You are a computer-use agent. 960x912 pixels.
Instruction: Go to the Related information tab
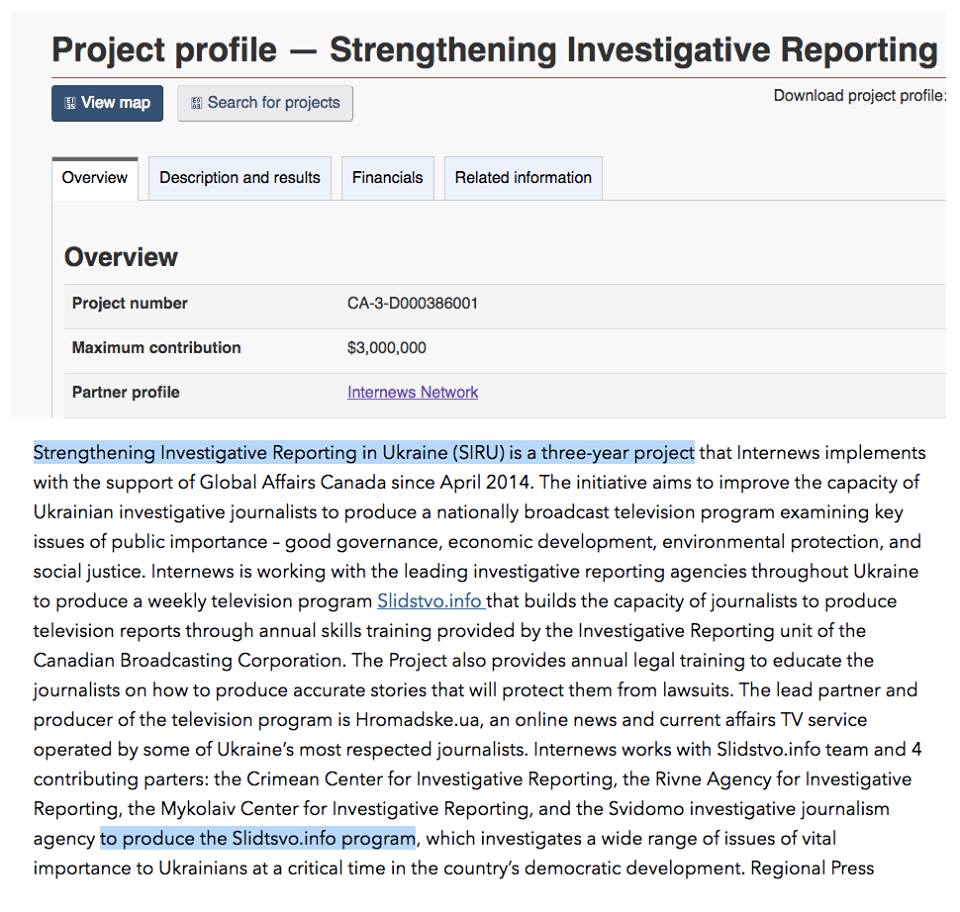[x=523, y=178]
